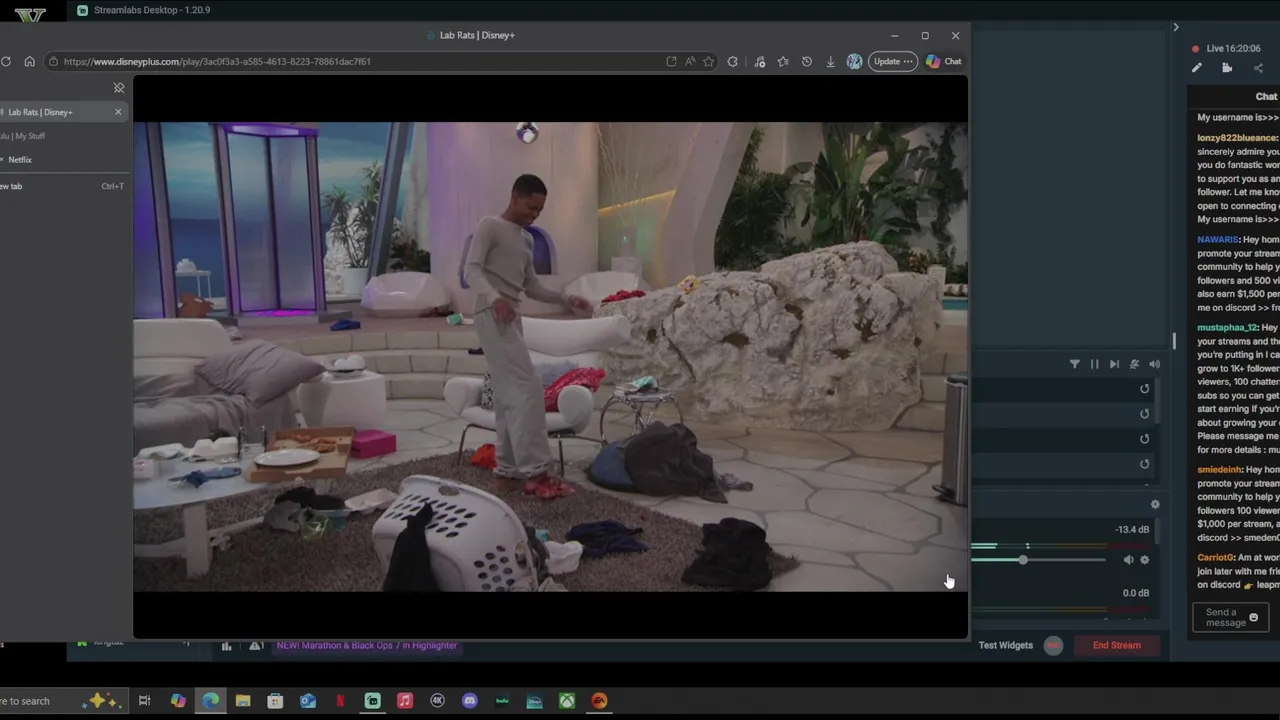Open Windows Task View from taskbar
This screenshot has height=720, width=1280.
coord(144,701)
